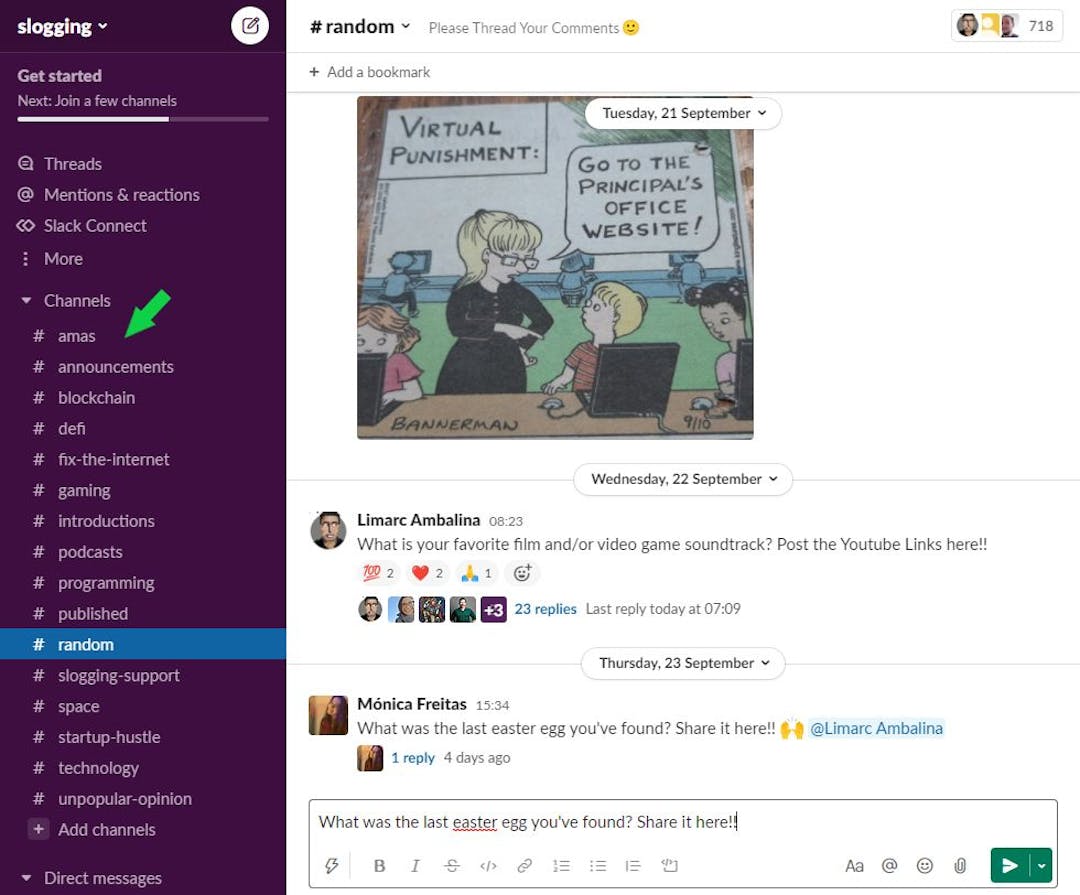Click the compose new message pencil icon
The image size is (1080, 895).
[249, 26]
